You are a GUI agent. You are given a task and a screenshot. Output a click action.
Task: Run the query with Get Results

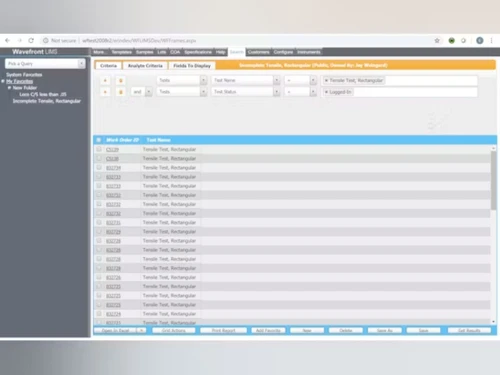469,330
